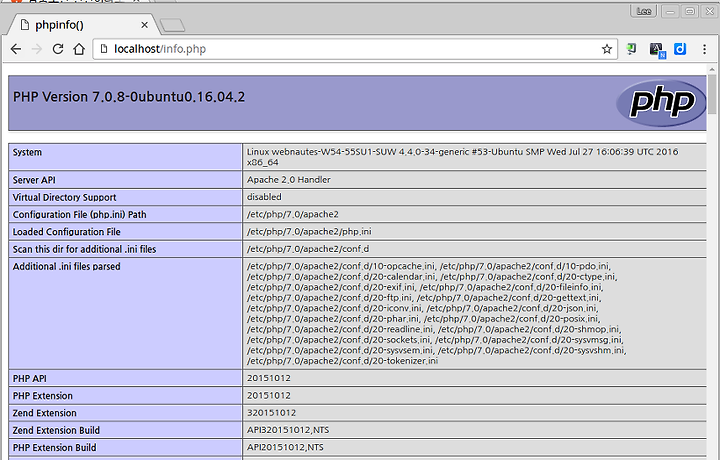
Task: Maximize the browser window
Action: pyautogui.click(x=690, y=11)
